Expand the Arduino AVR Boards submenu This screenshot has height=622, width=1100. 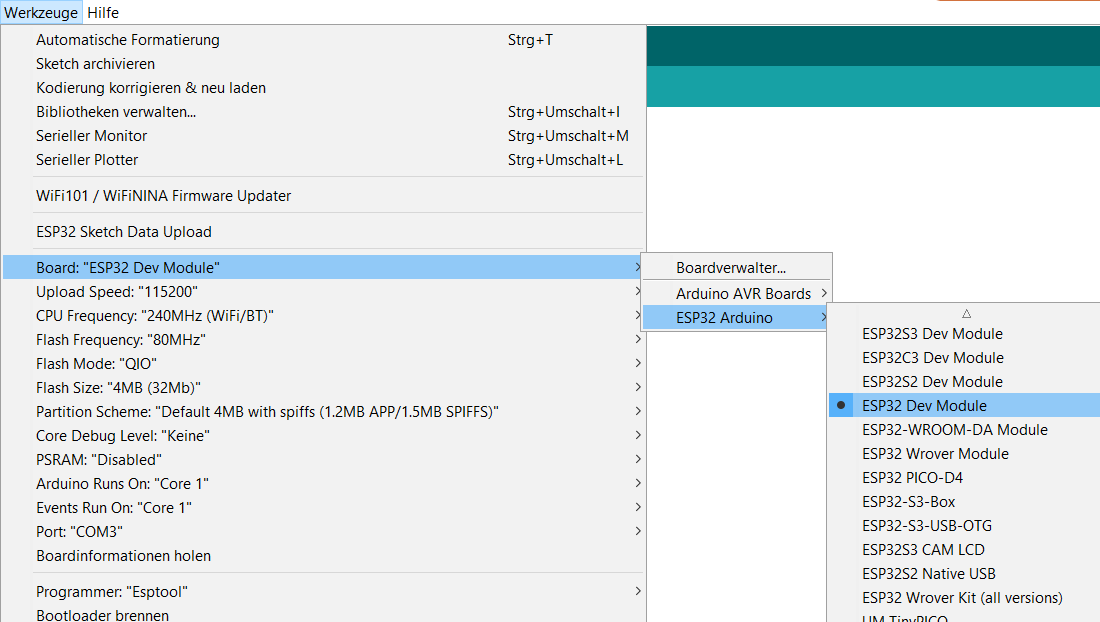(743, 294)
